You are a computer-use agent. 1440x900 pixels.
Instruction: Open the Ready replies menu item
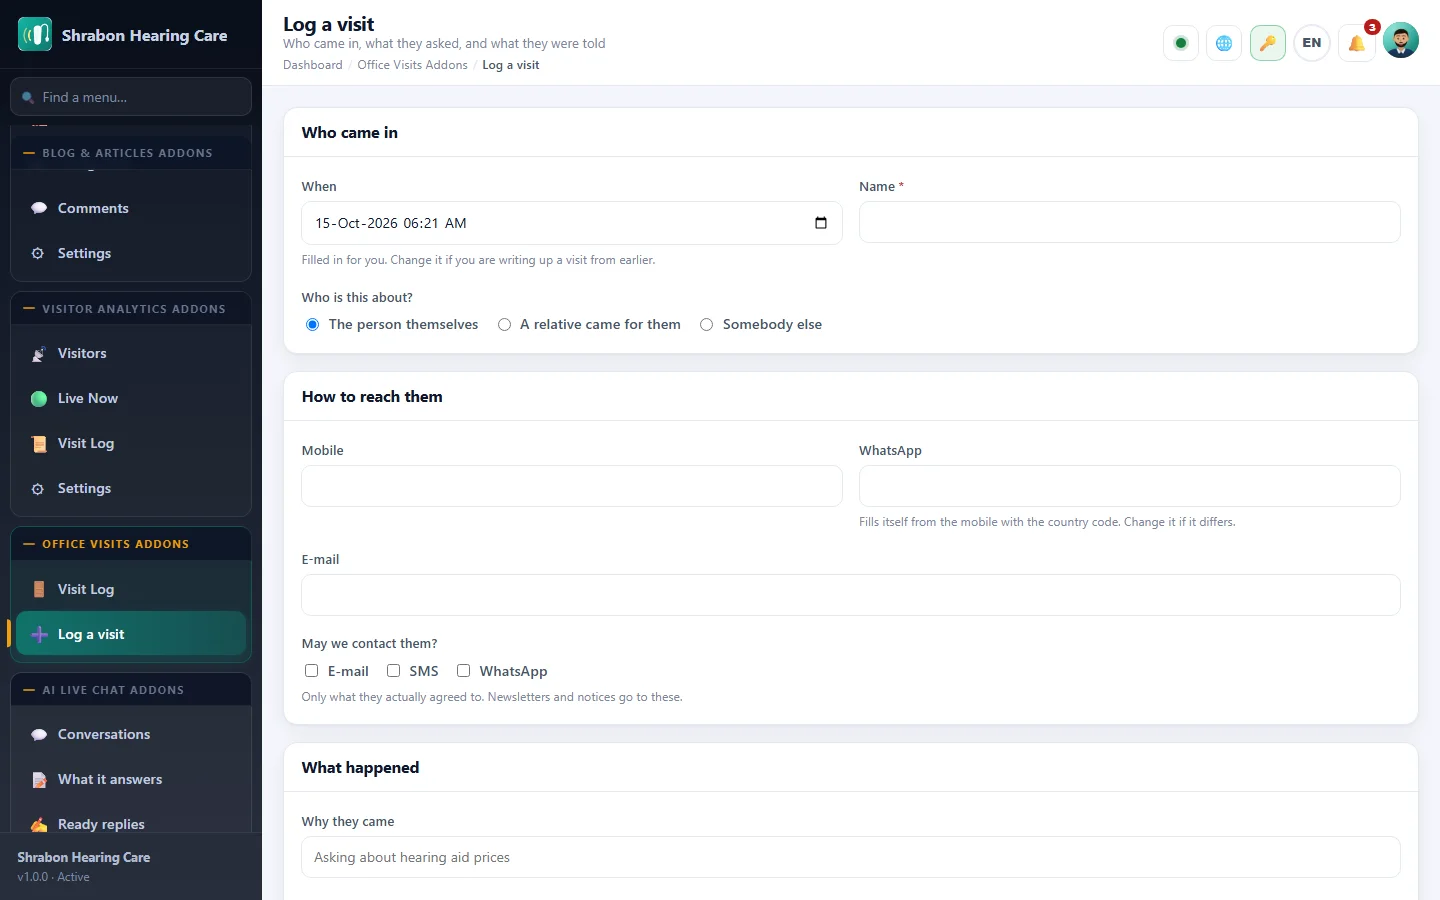(131, 823)
